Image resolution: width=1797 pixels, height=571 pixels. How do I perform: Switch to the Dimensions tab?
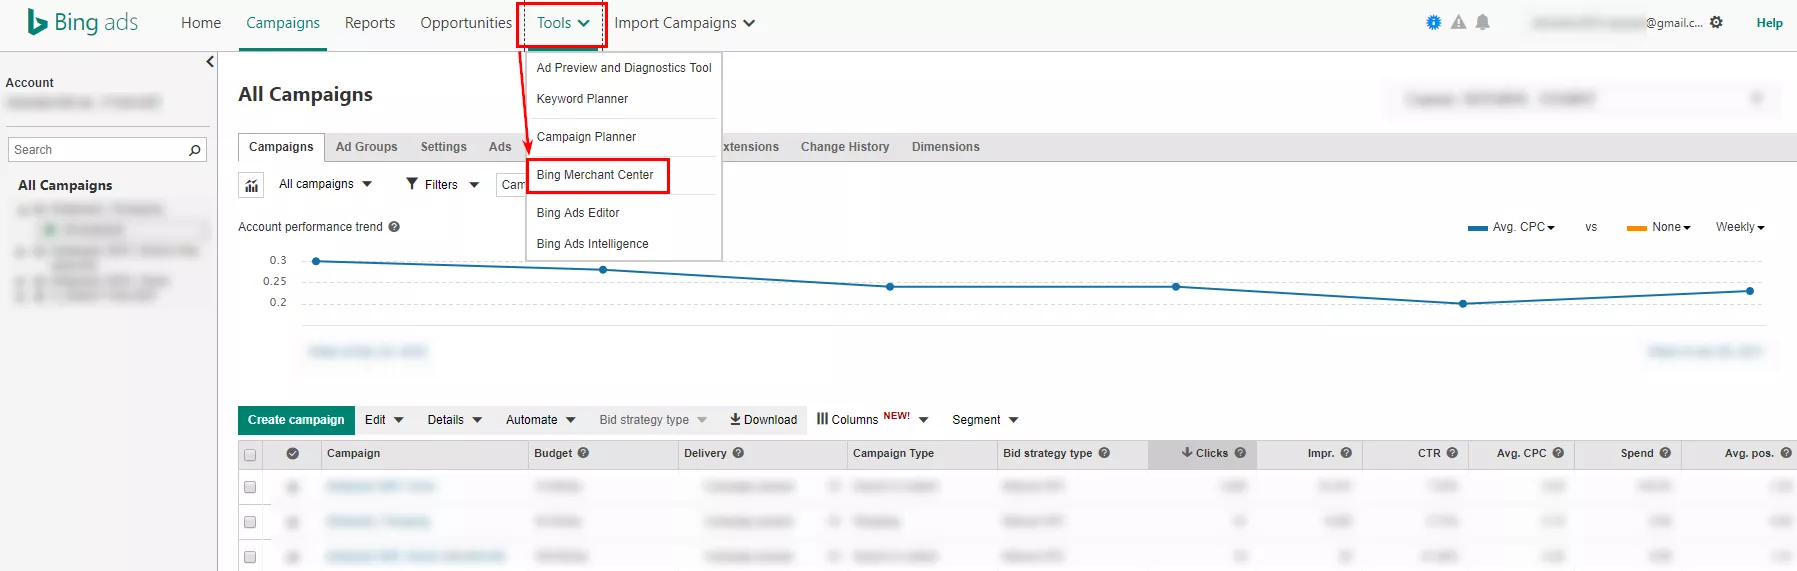pyautogui.click(x=945, y=147)
